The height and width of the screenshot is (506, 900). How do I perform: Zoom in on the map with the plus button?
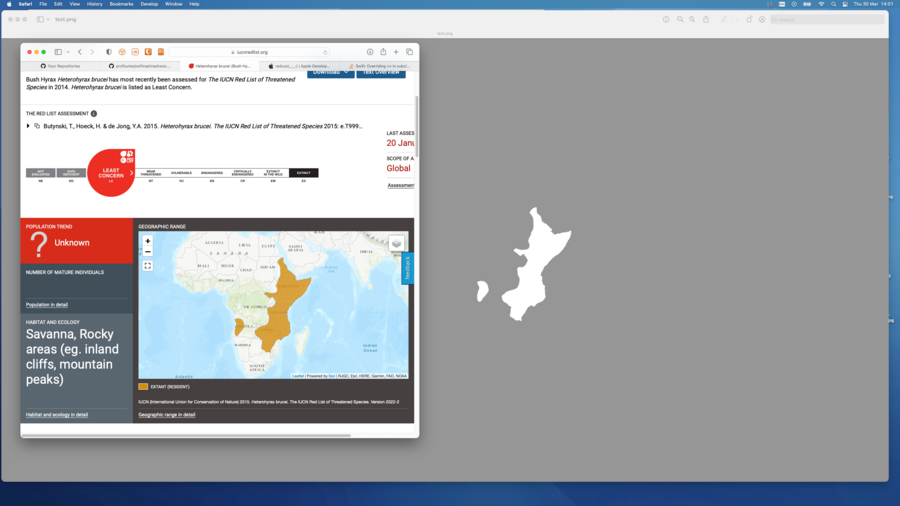148,241
